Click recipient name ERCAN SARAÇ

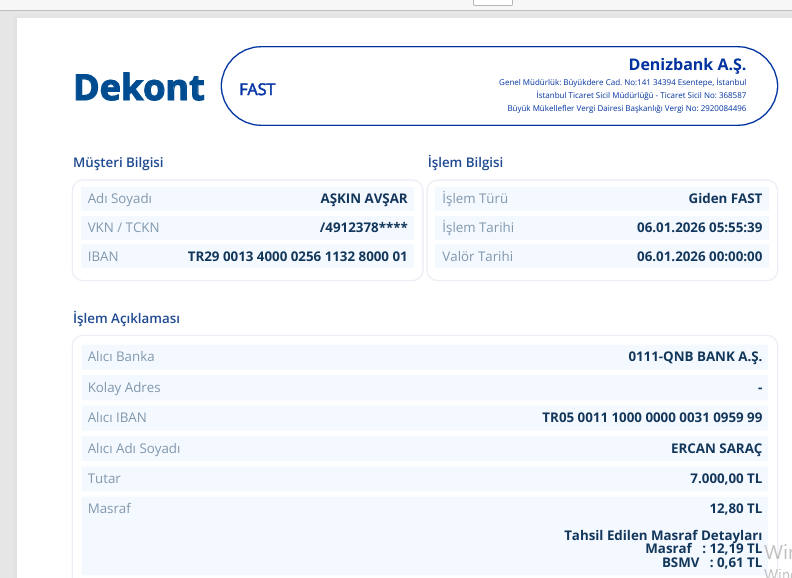click(716, 448)
